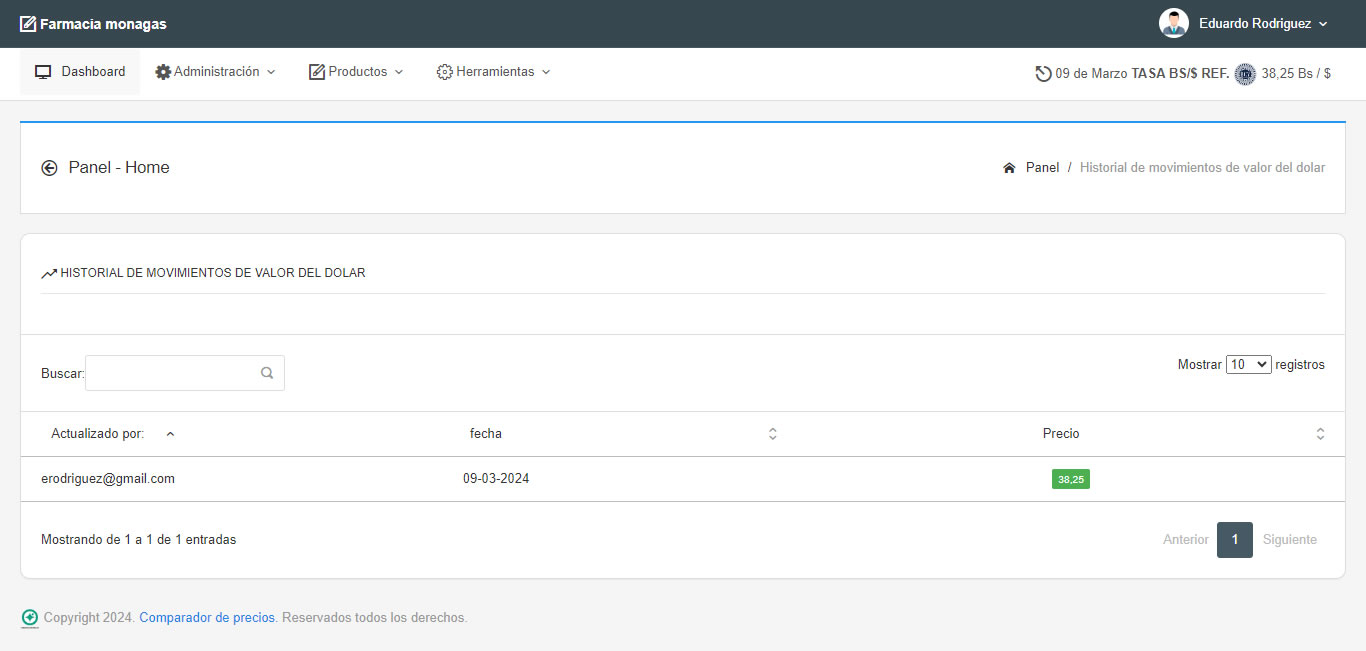
Task: Open the Administración menu
Action: 215,72
